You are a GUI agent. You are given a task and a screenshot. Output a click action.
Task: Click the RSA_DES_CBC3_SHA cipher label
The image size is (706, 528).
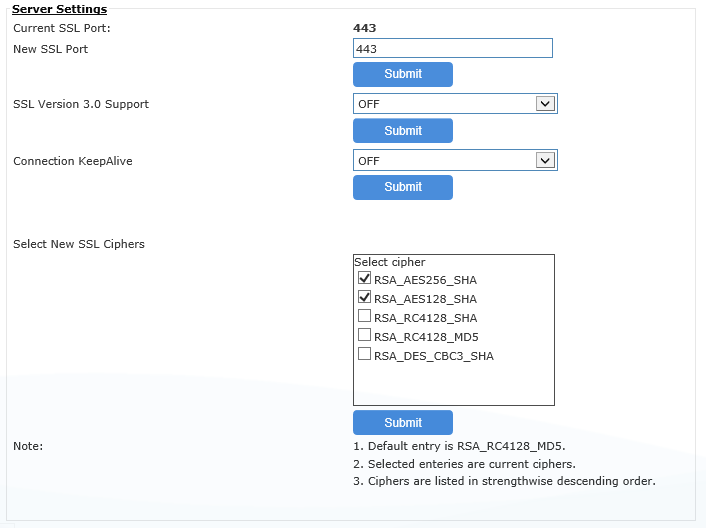434,356
